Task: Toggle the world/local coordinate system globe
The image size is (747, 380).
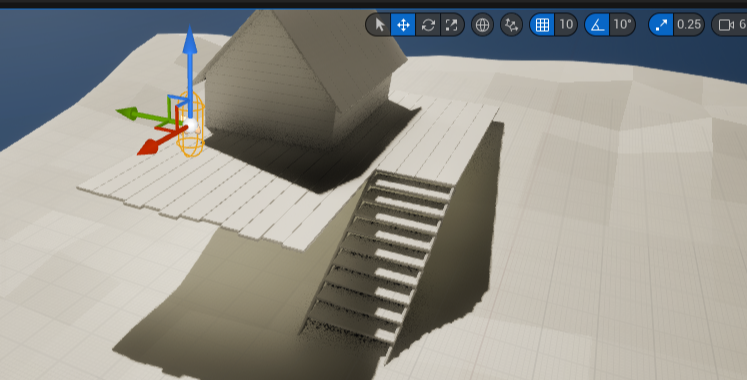Action: [482, 25]
